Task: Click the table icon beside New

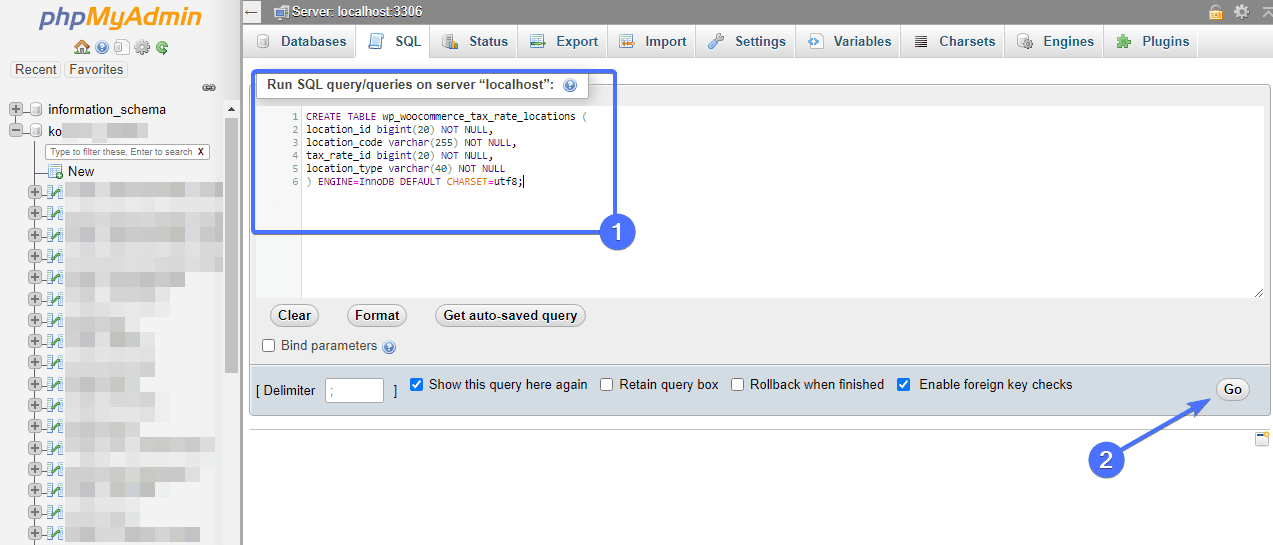Action: [56, 171]
